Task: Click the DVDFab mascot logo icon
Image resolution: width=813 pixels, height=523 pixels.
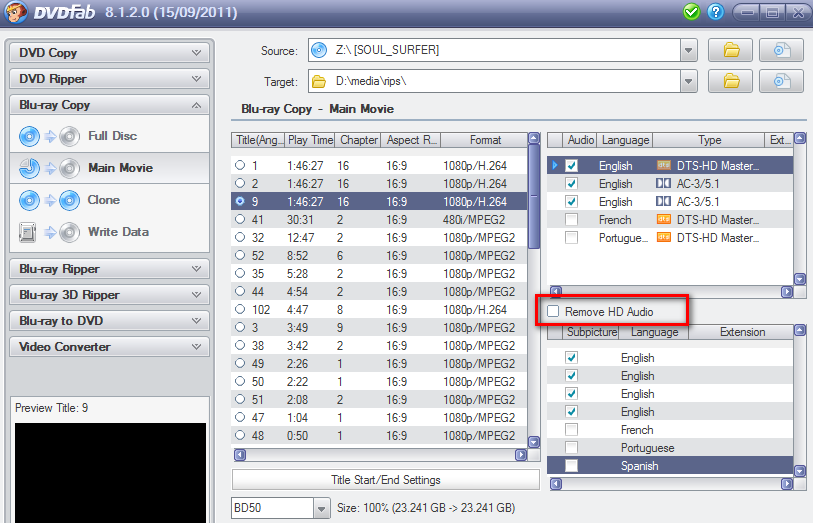Action: coord(16,12)
